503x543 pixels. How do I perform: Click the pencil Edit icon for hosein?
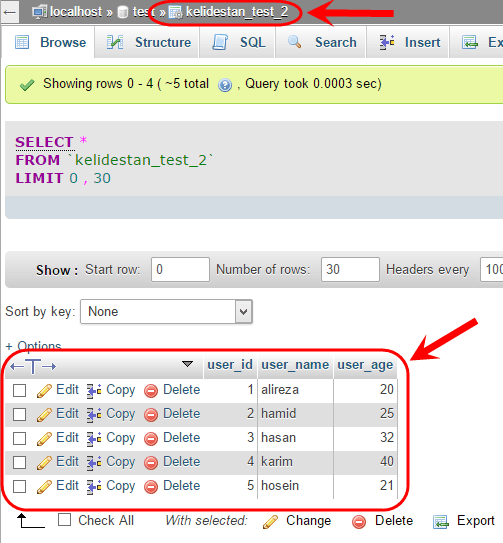(x=44, y=487)
